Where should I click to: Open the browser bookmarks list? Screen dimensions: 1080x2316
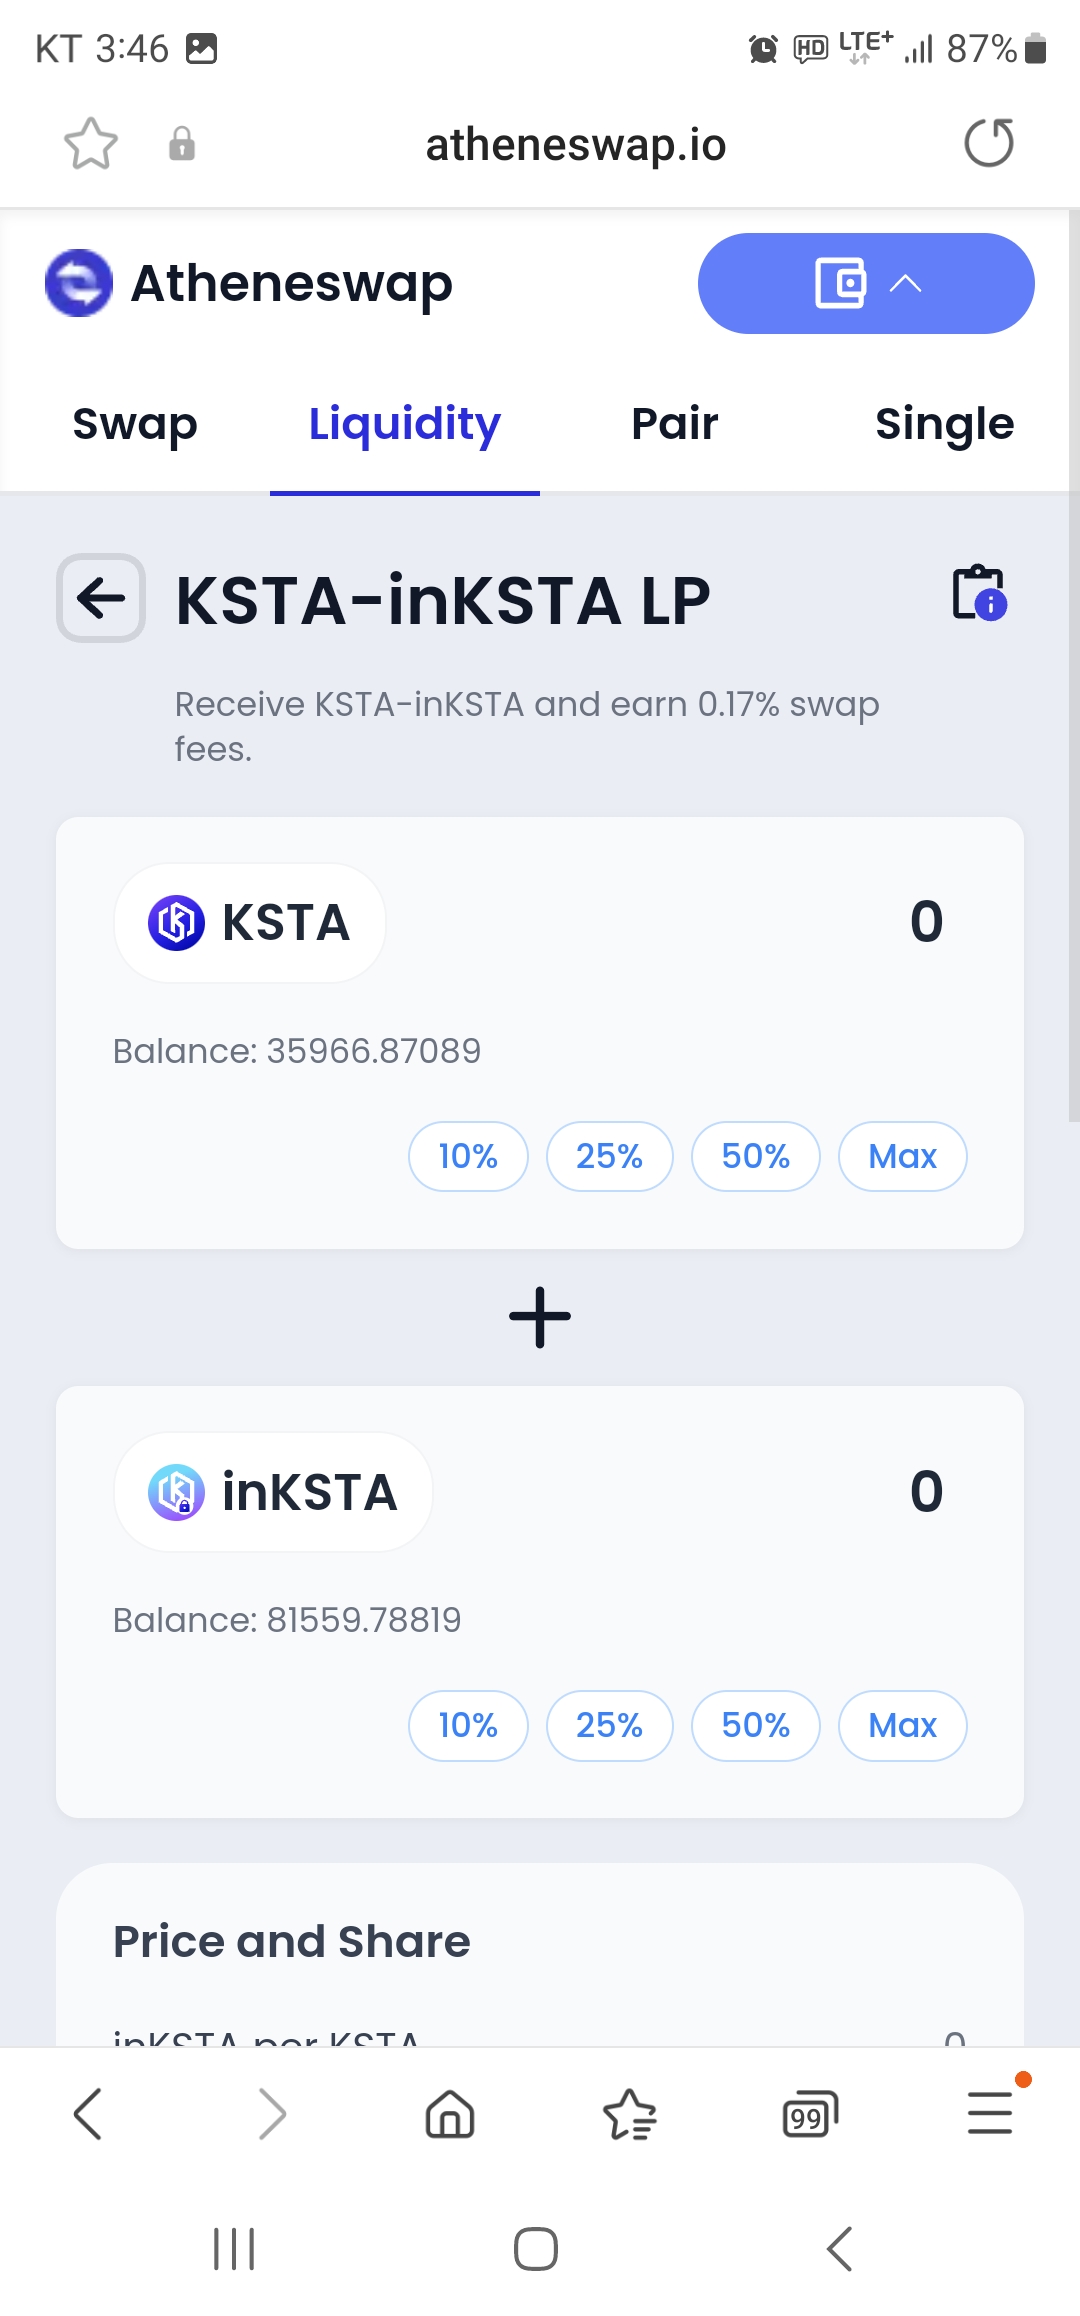point(629,2114)
